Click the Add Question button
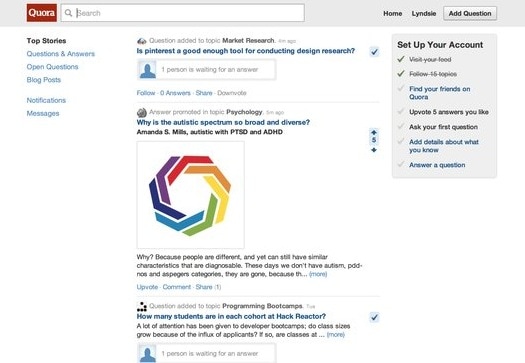525x363 pixels. (470, 13)
